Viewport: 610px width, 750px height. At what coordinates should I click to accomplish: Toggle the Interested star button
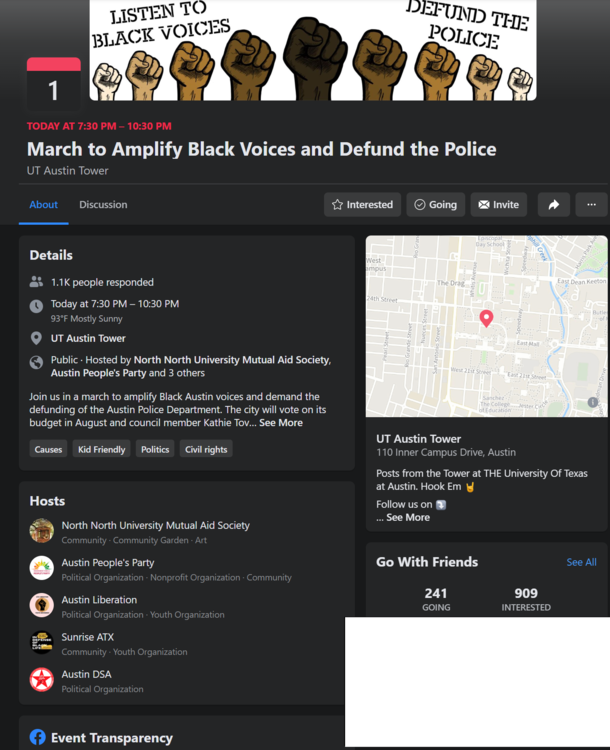pos(362,205)
